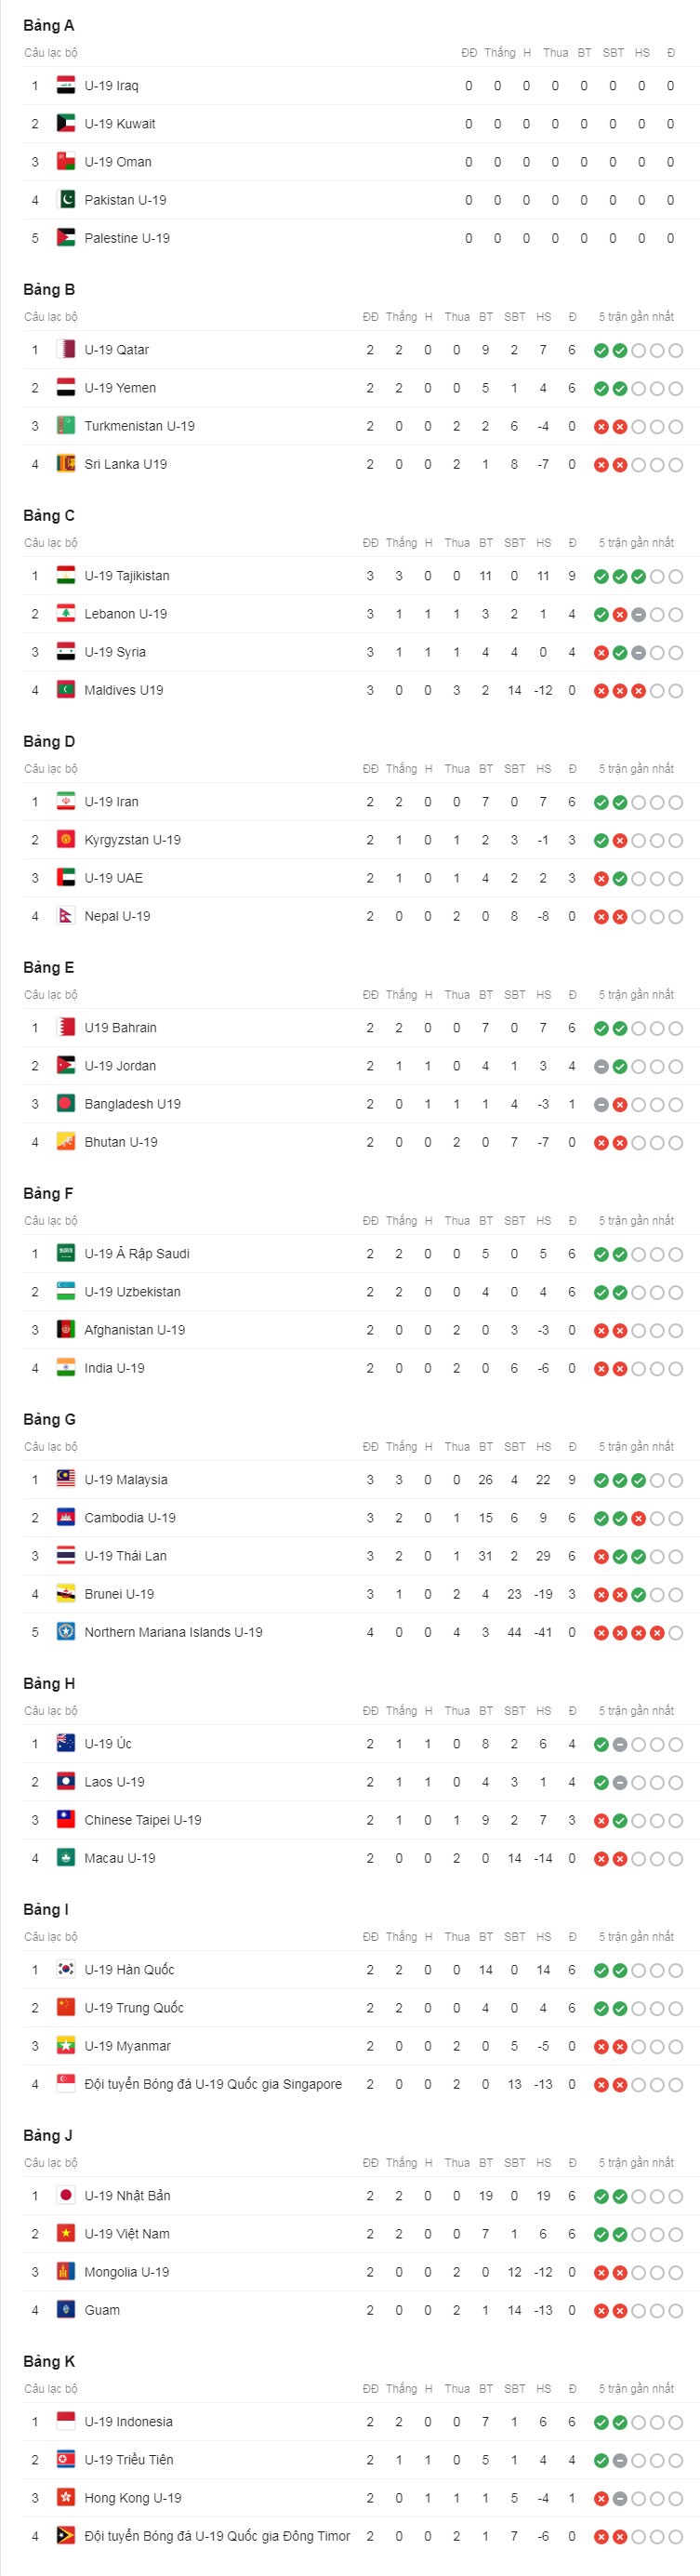Click the U-19 Qatar flag icon
The height and width of the screenshot is (2576, 700).
point(66,350)
